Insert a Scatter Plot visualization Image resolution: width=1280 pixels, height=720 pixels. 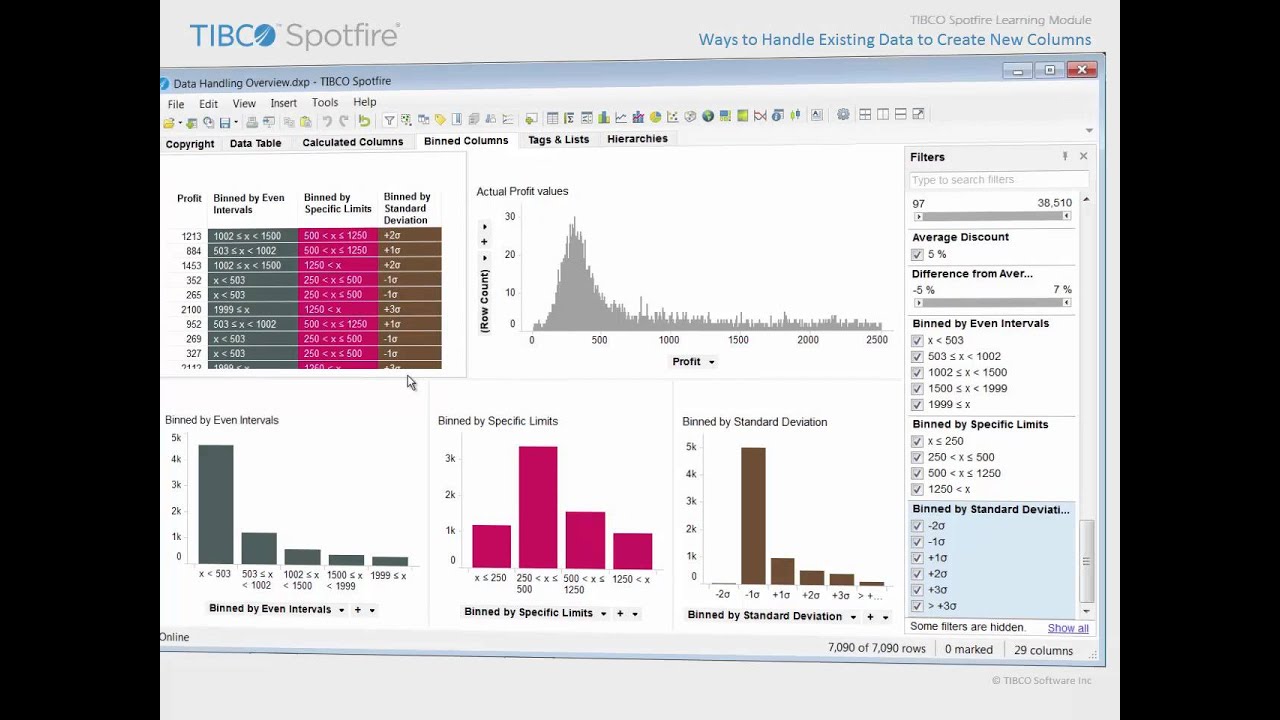[x=673, y=117]
